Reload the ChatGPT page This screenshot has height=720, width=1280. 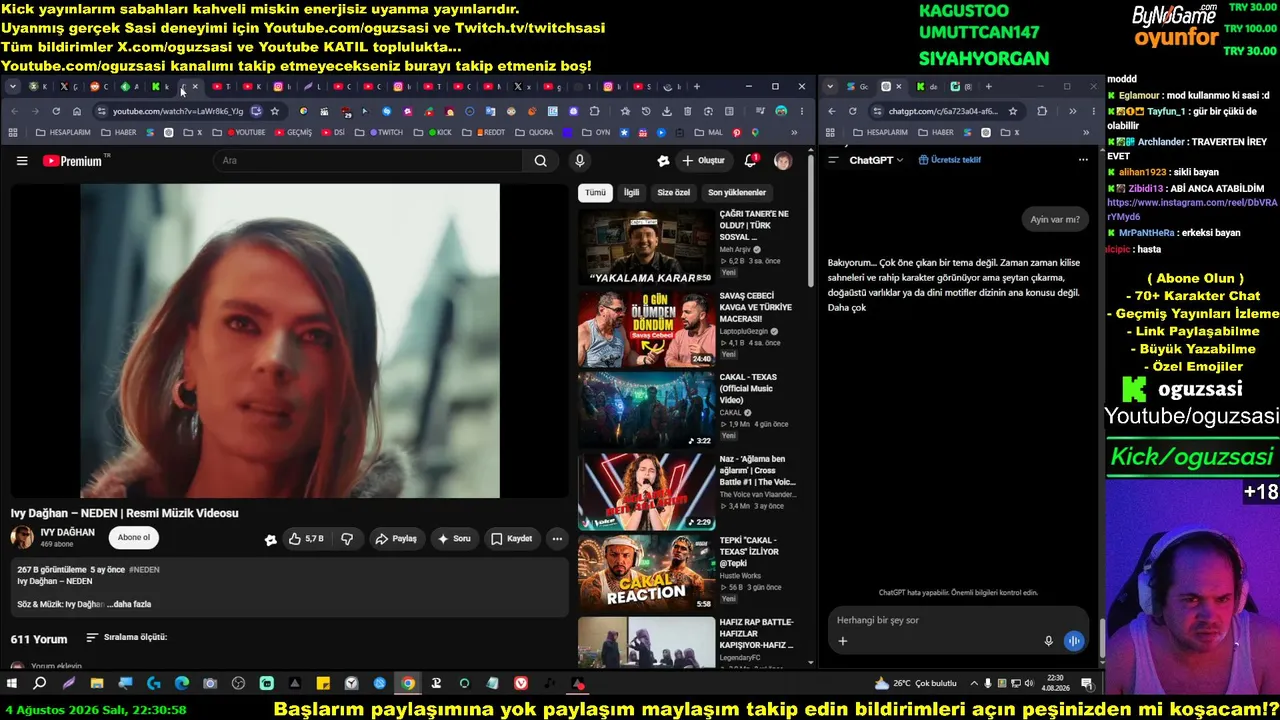(x=852, y=111)
